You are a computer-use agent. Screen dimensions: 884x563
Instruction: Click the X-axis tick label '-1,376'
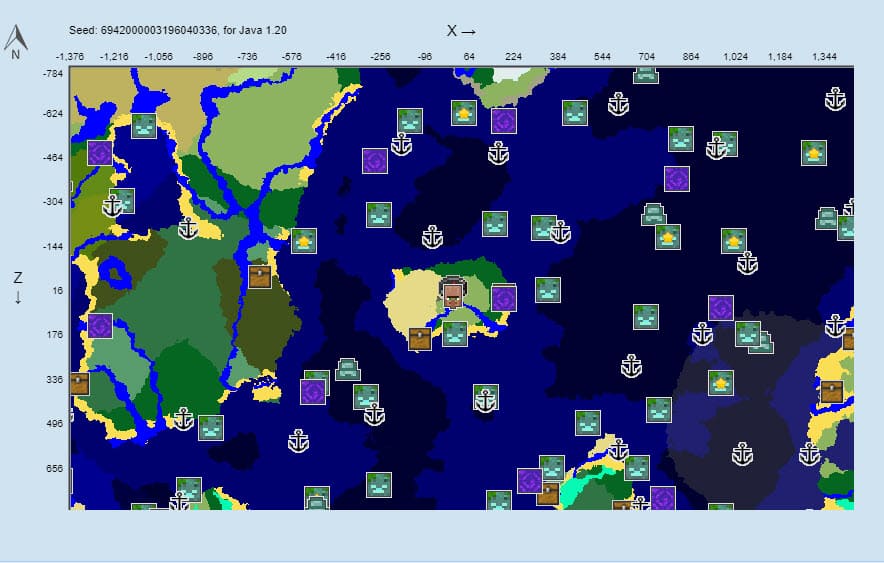[70, 56]
